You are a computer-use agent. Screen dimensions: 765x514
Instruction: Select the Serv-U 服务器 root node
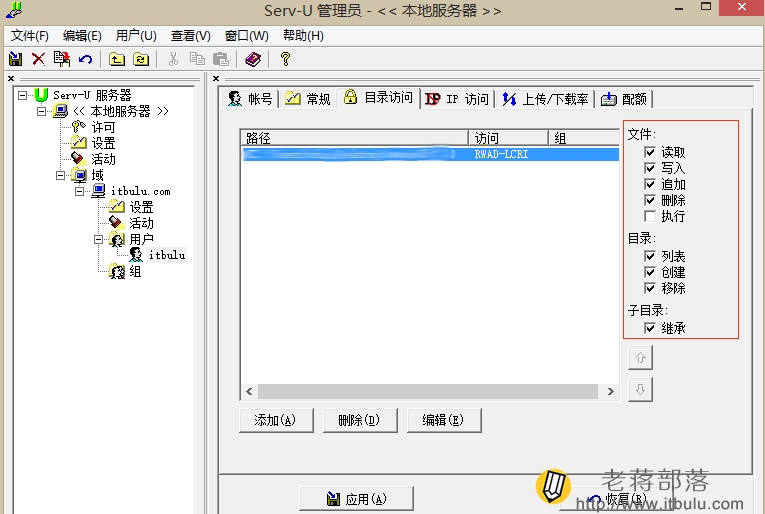pos(92,95)
